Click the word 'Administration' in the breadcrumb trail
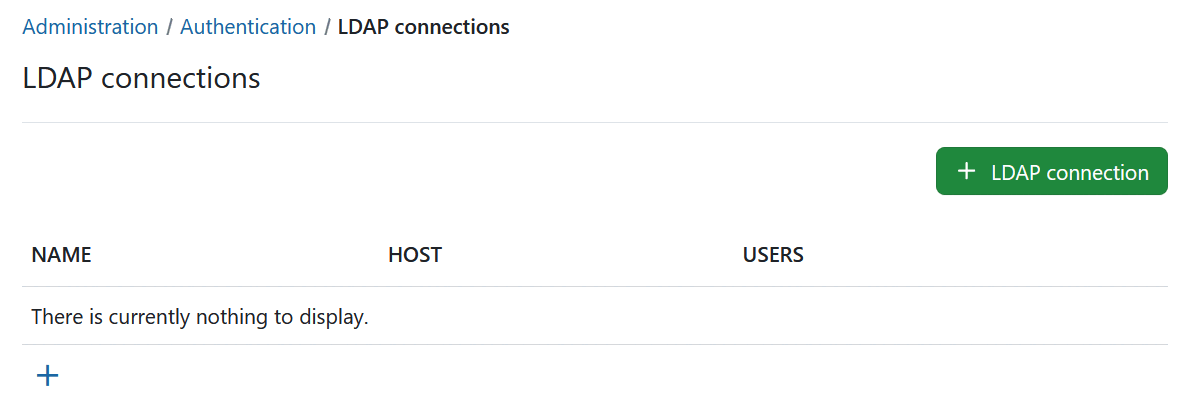Screen dimensions: 1192x418 [x=90, y=27]
